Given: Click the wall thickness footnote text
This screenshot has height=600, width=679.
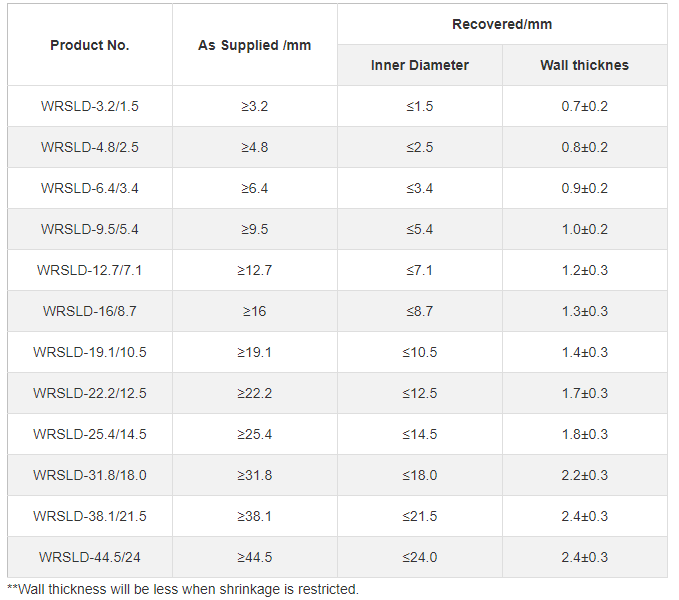Looking at the screenshot, I should click(x=183, y=589).
